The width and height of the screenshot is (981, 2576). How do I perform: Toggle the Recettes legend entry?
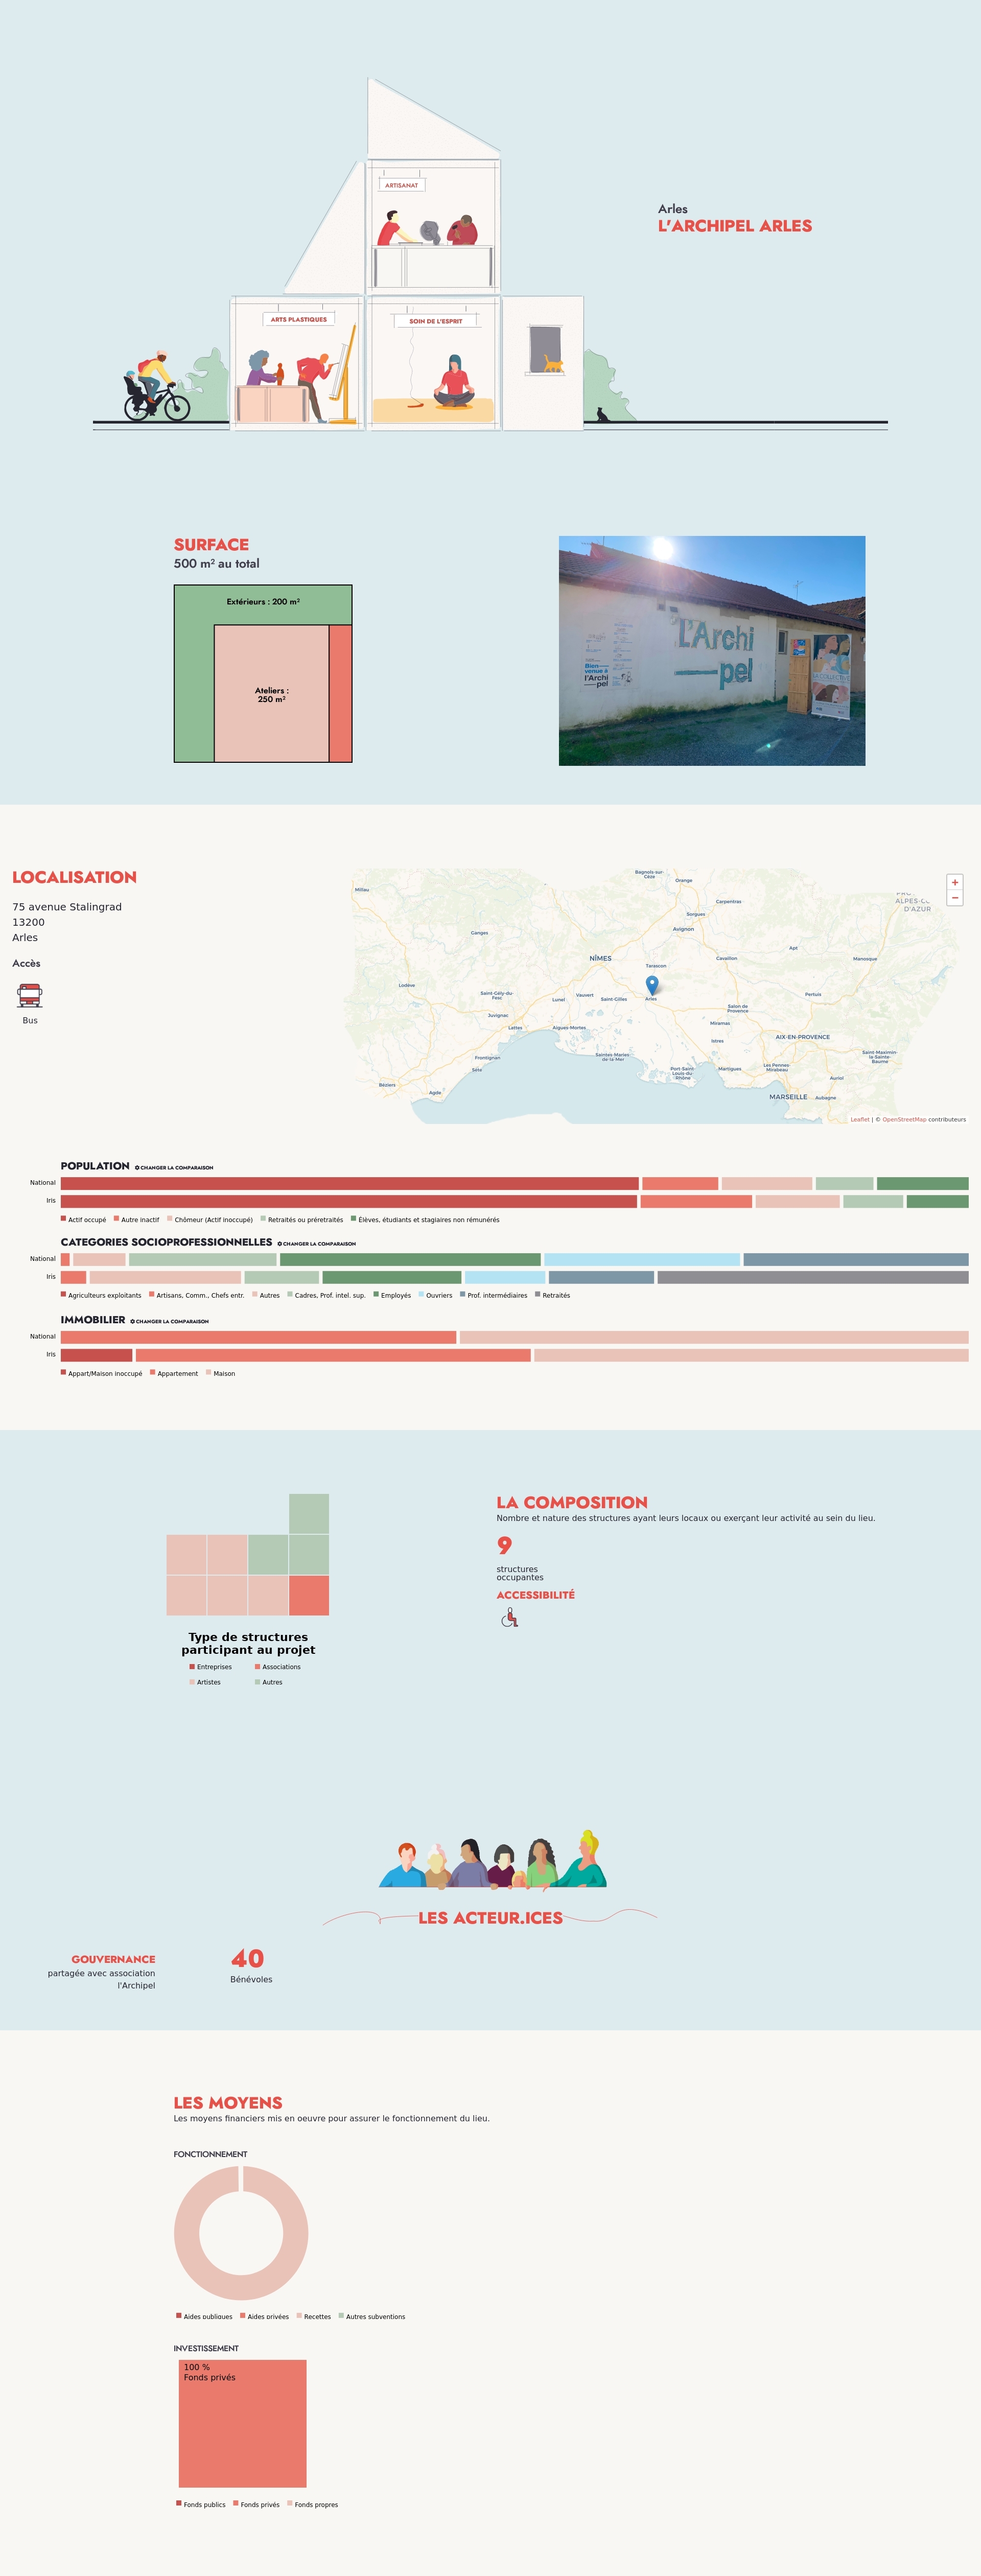click(316, 2316)
